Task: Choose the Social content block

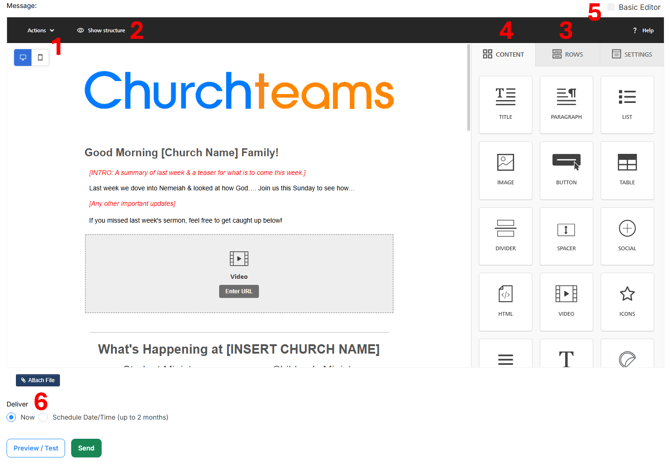Action: click(627, 236)
